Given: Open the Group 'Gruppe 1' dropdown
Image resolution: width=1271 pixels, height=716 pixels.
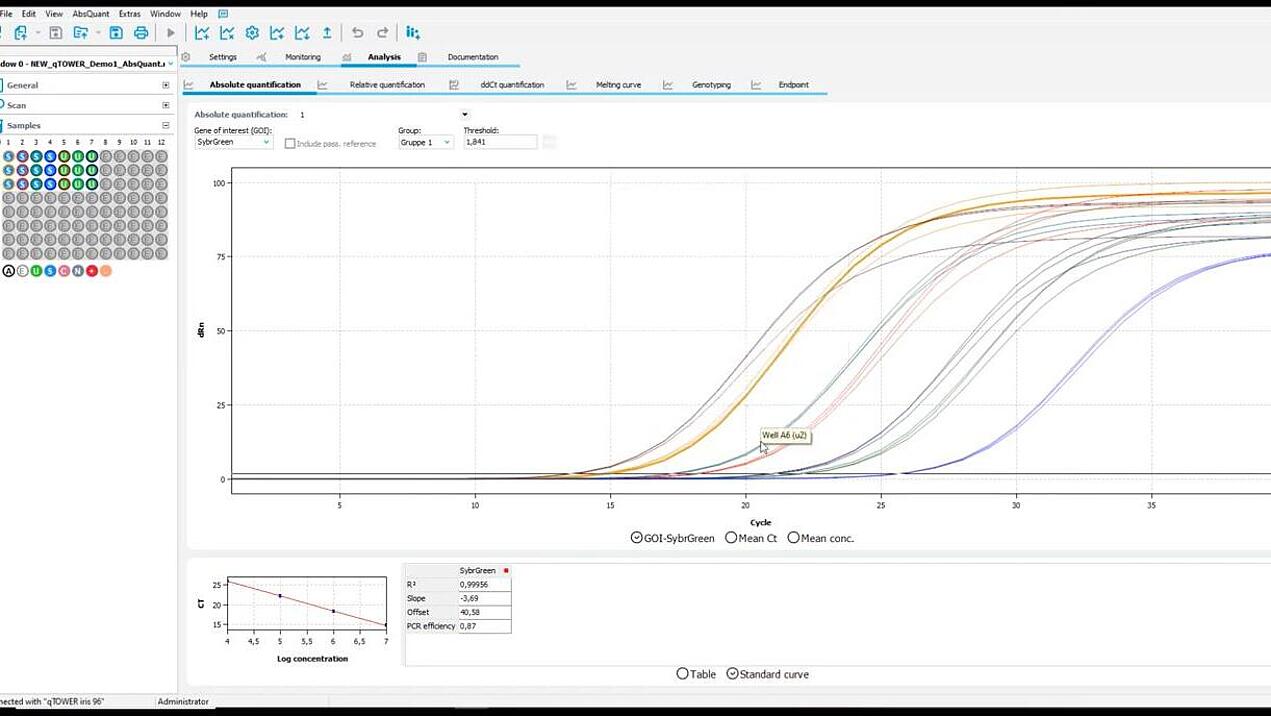Looking at the screenshot, I should tap(426, 142).
